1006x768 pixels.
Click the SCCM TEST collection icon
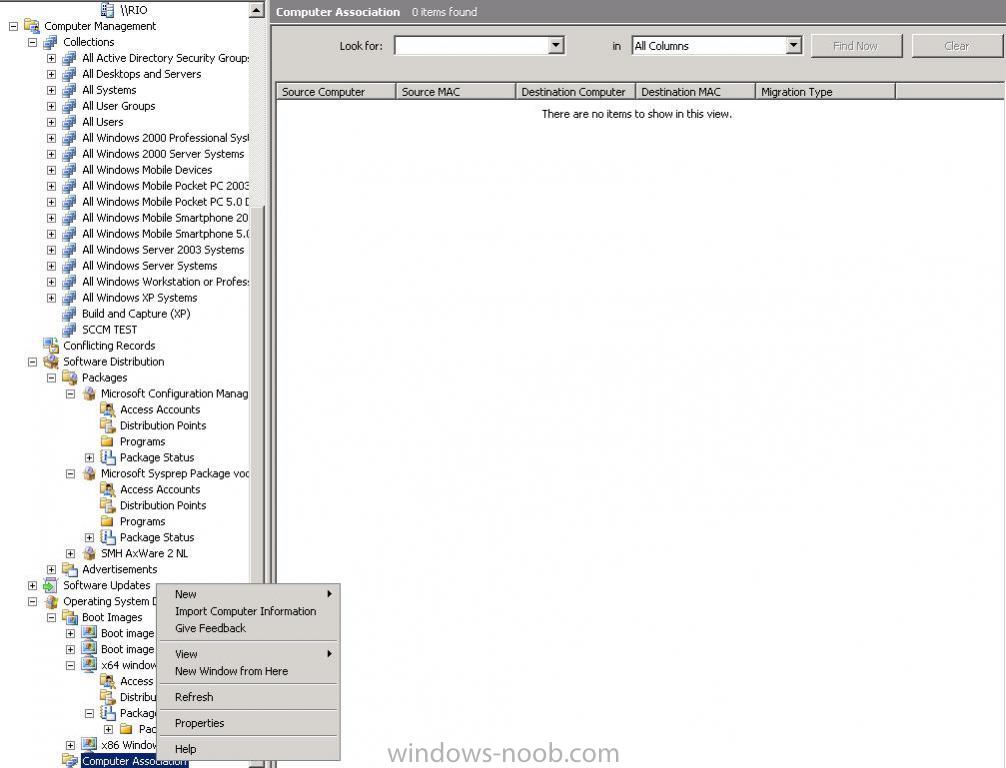click(69, 330)
